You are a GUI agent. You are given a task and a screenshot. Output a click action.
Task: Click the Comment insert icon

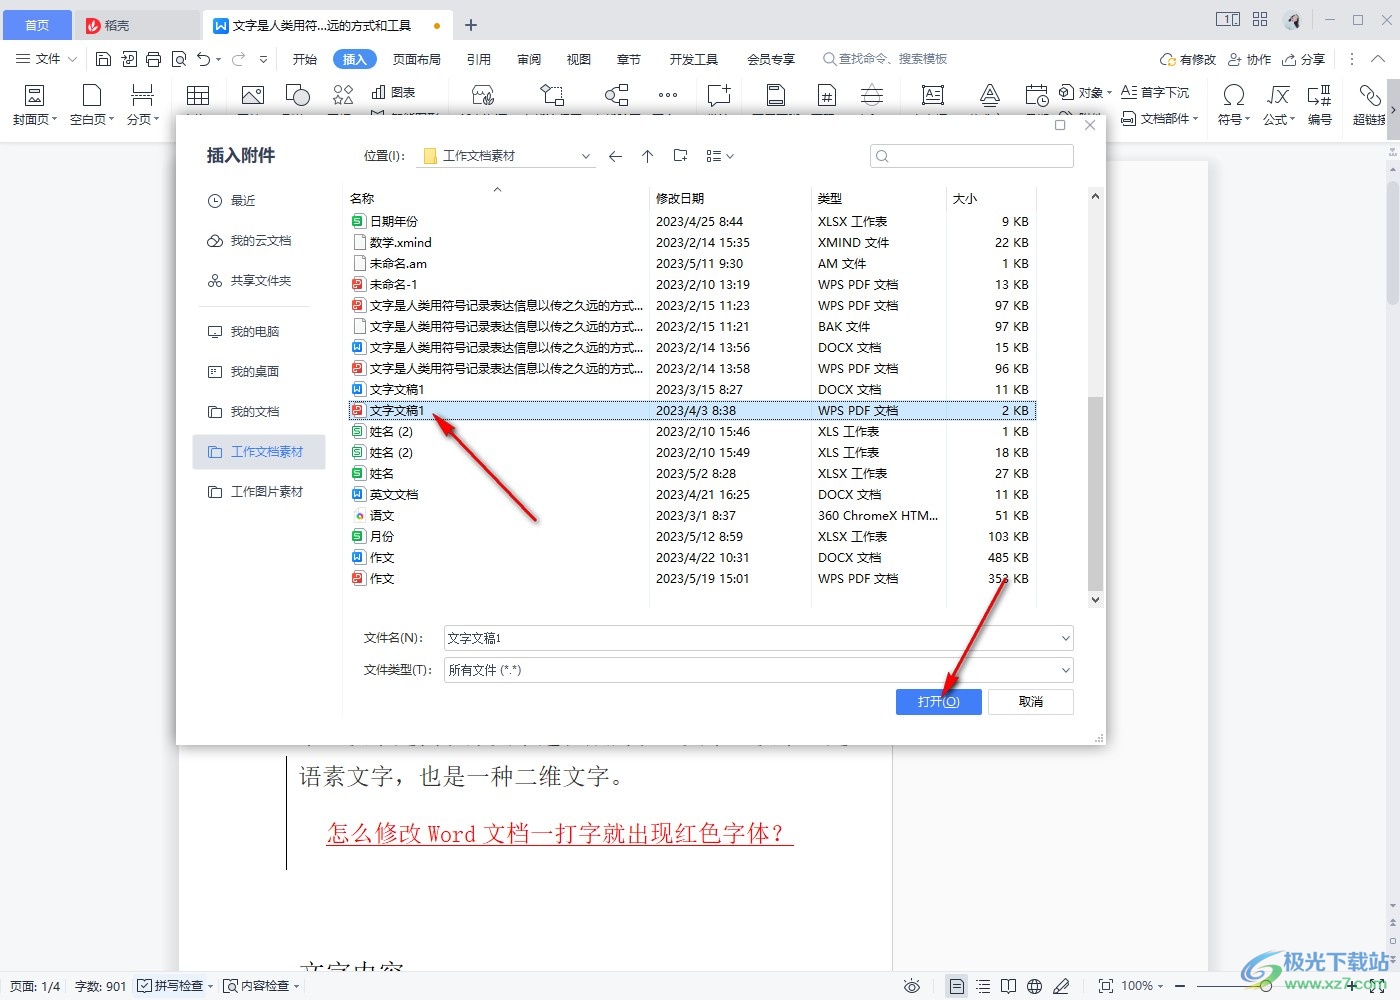click(719, 96)
